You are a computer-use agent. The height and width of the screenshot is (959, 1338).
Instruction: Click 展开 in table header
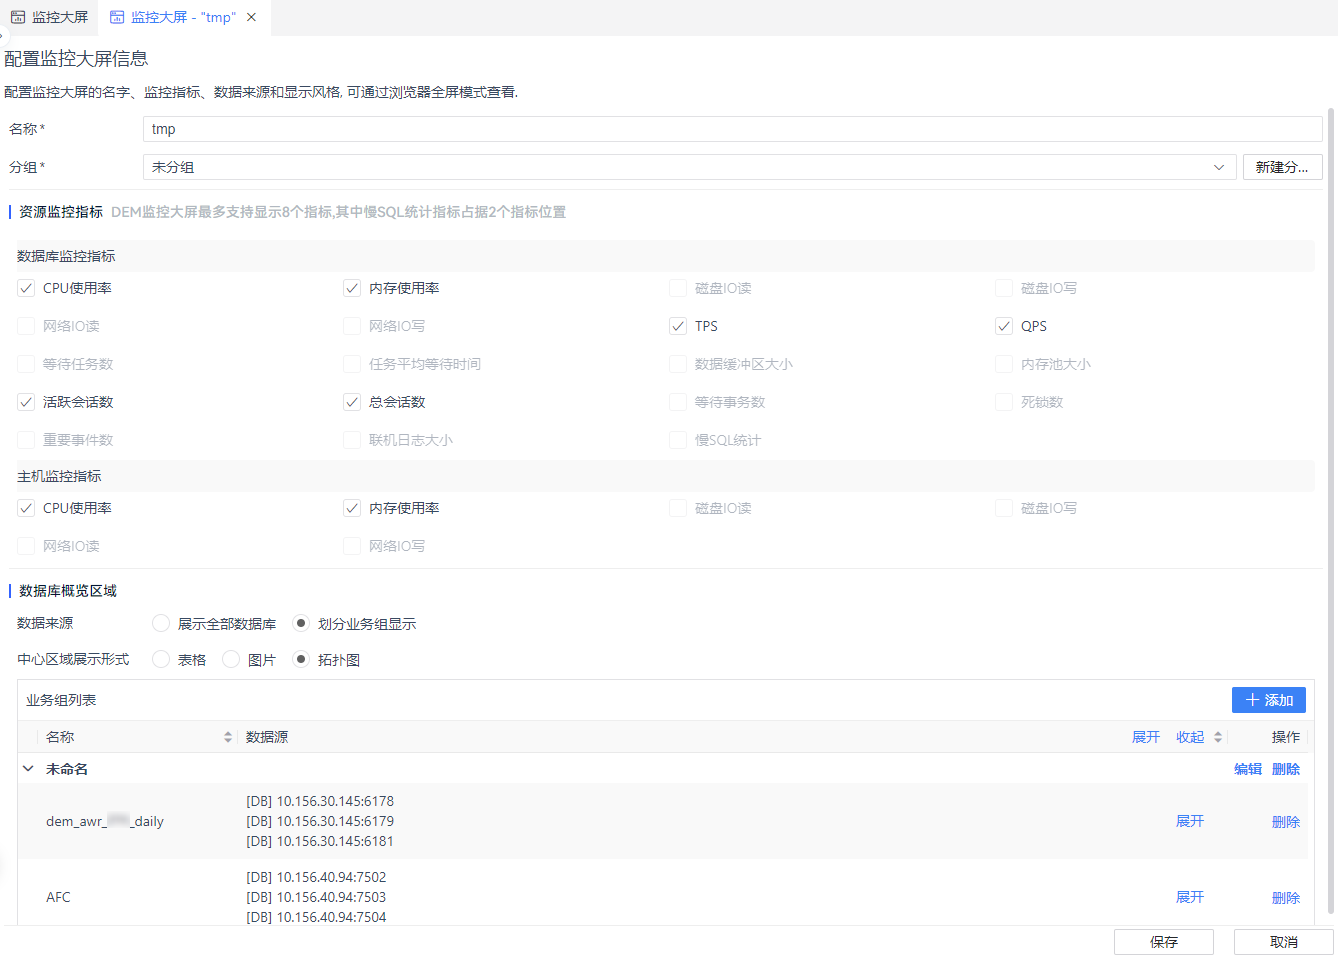[1146, 737]
